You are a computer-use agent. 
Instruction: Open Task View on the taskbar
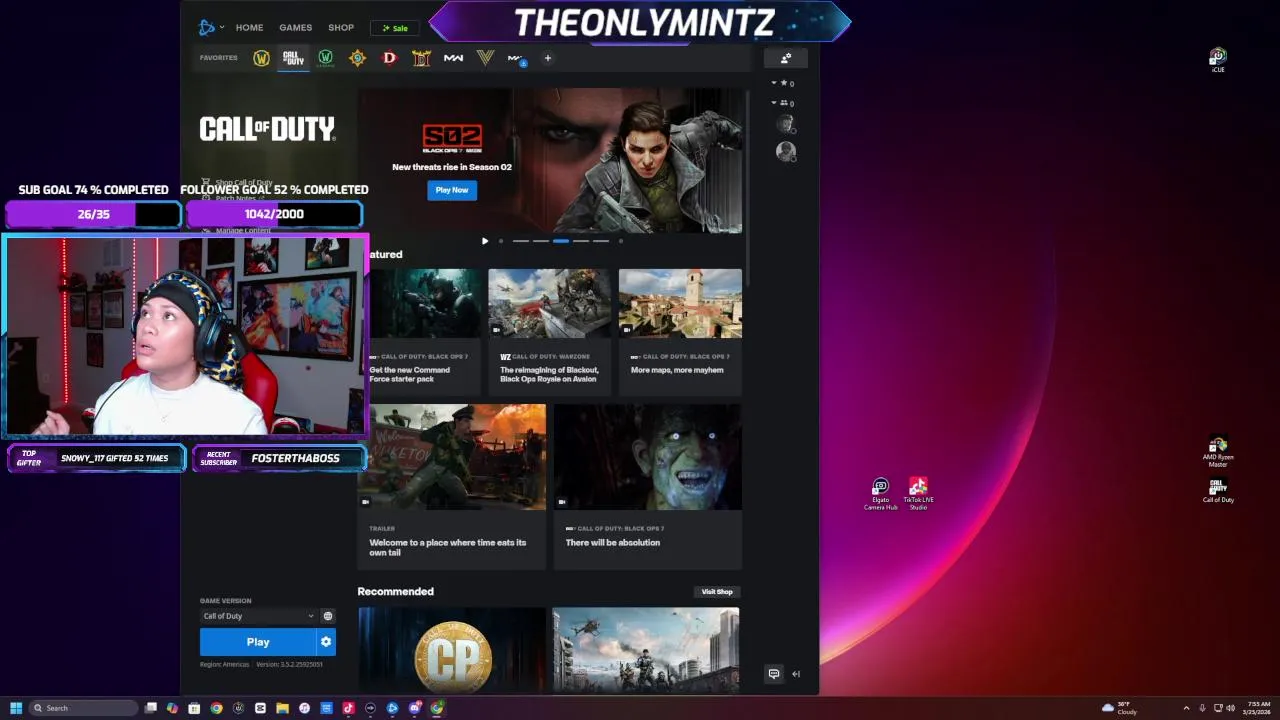[150, 708]
